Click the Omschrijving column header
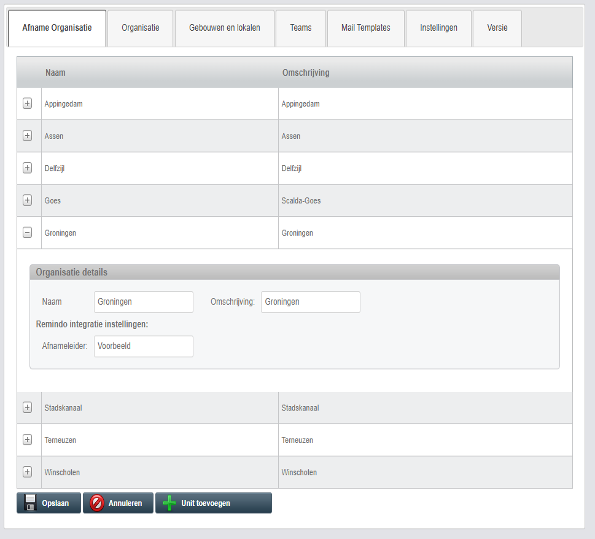595x539 pixels. coord(425,72)
